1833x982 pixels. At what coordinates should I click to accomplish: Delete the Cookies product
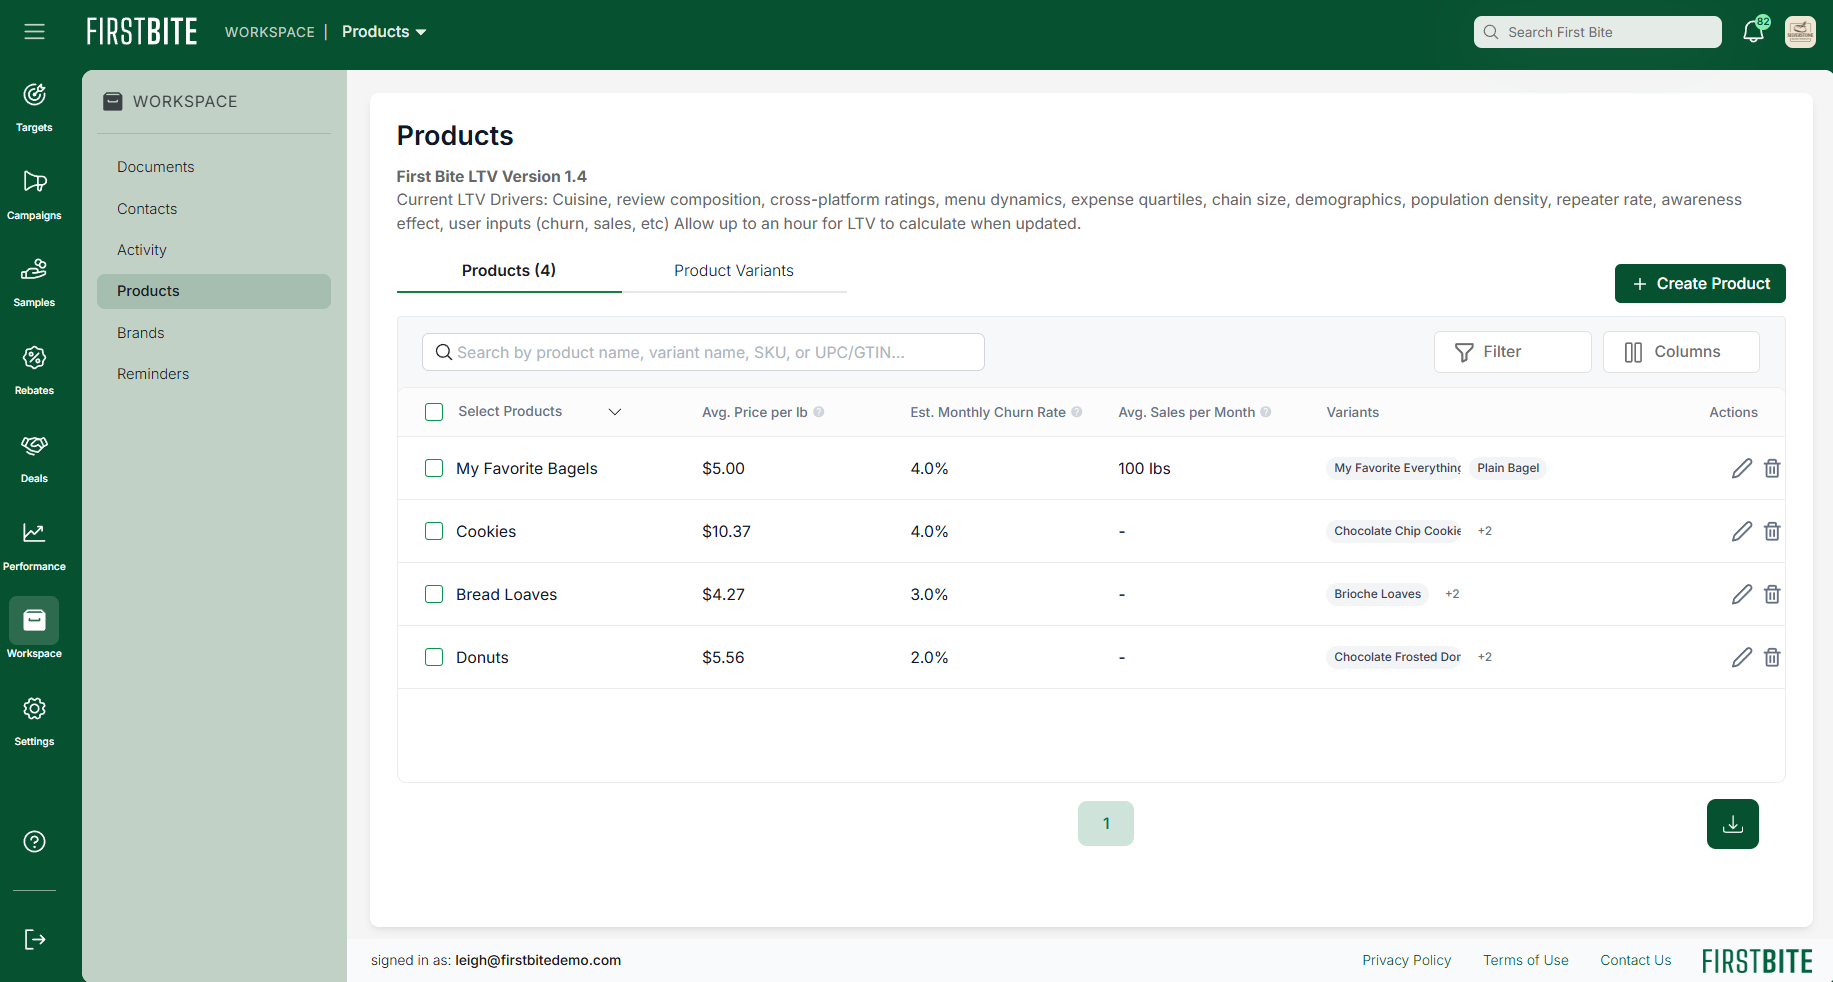pos(1772,531)
